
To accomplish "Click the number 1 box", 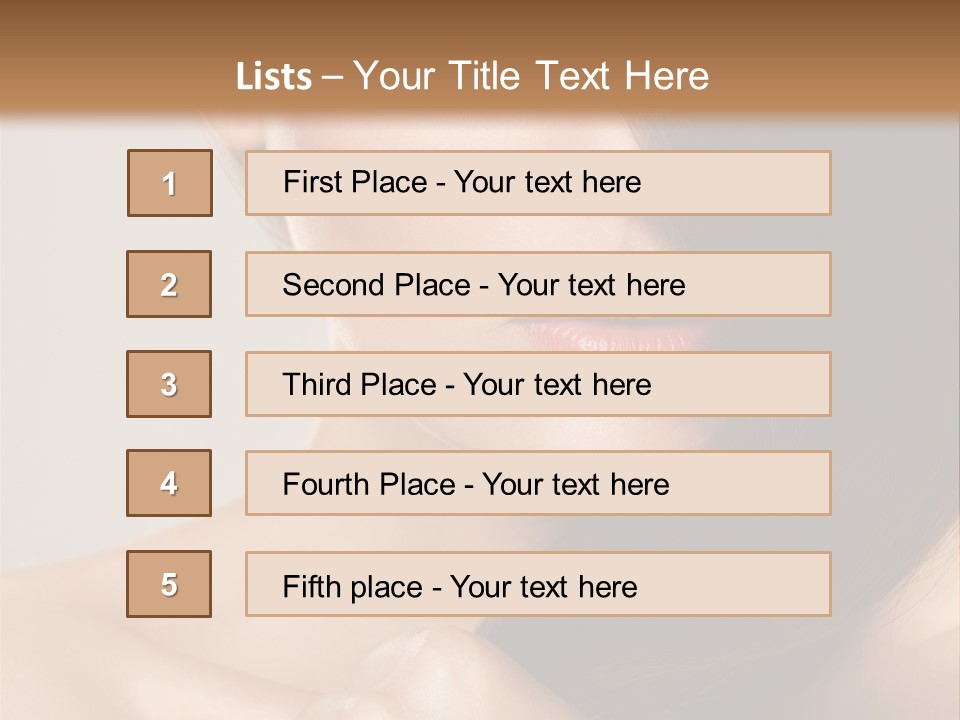I will (170, 183).
